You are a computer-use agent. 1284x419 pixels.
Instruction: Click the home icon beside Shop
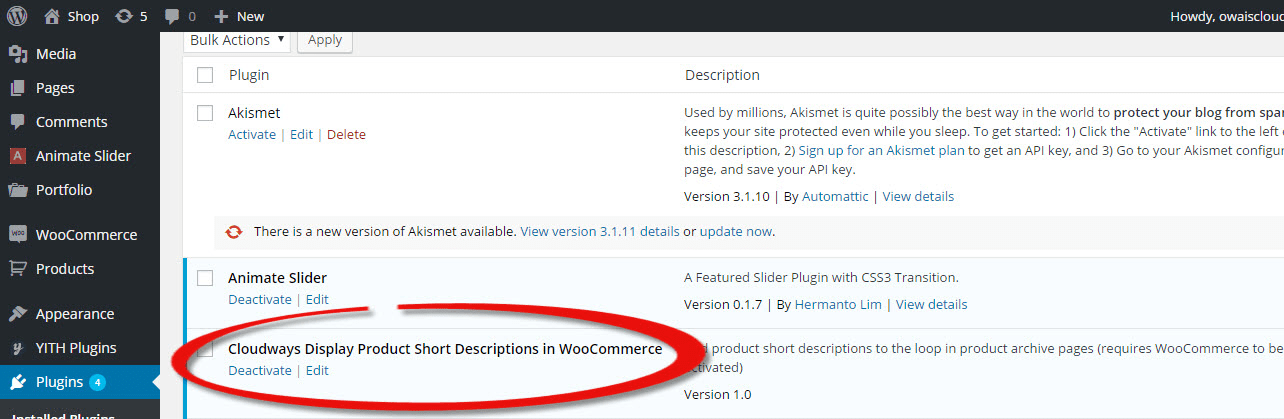pyautogui.click(x=52, y=16)
